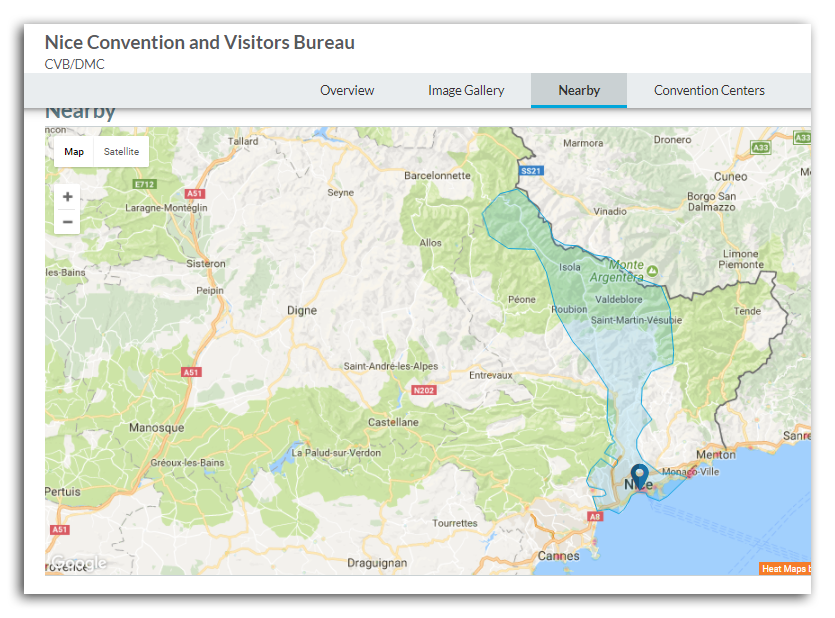Click the SS21 road shield at top
835x618 pixels.
531,170
